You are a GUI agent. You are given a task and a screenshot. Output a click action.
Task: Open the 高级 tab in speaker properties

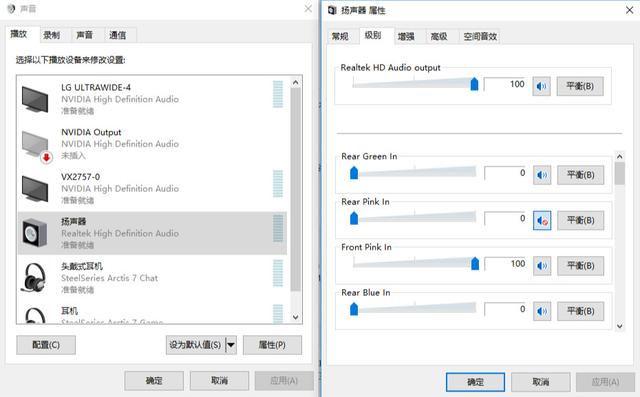coord(439,37)
